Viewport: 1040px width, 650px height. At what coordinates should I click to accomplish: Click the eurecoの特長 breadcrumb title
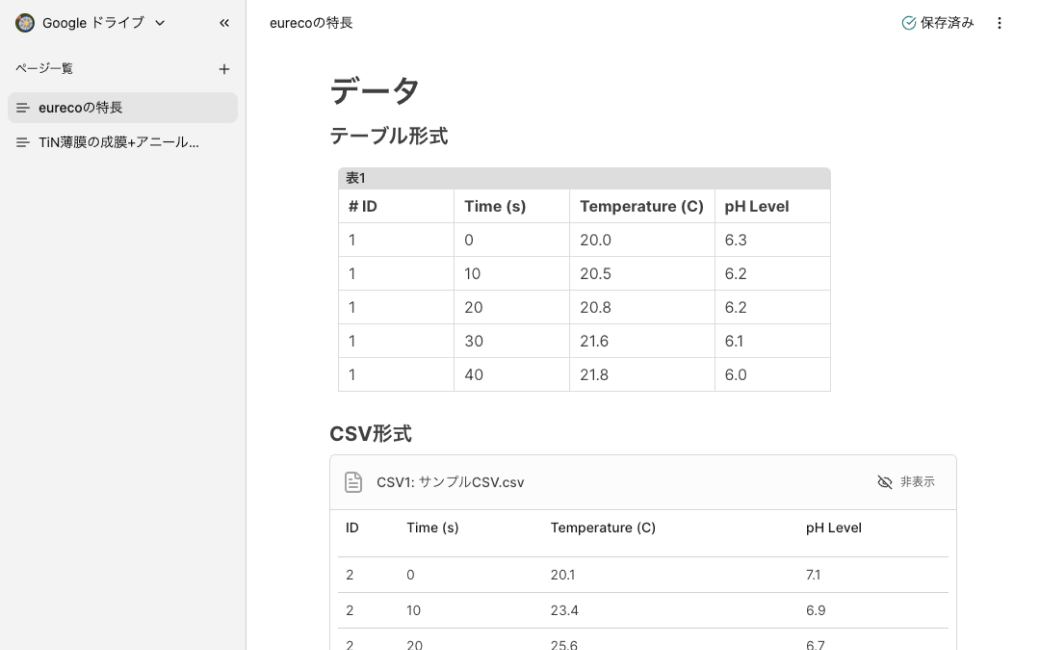click(311, 23)
